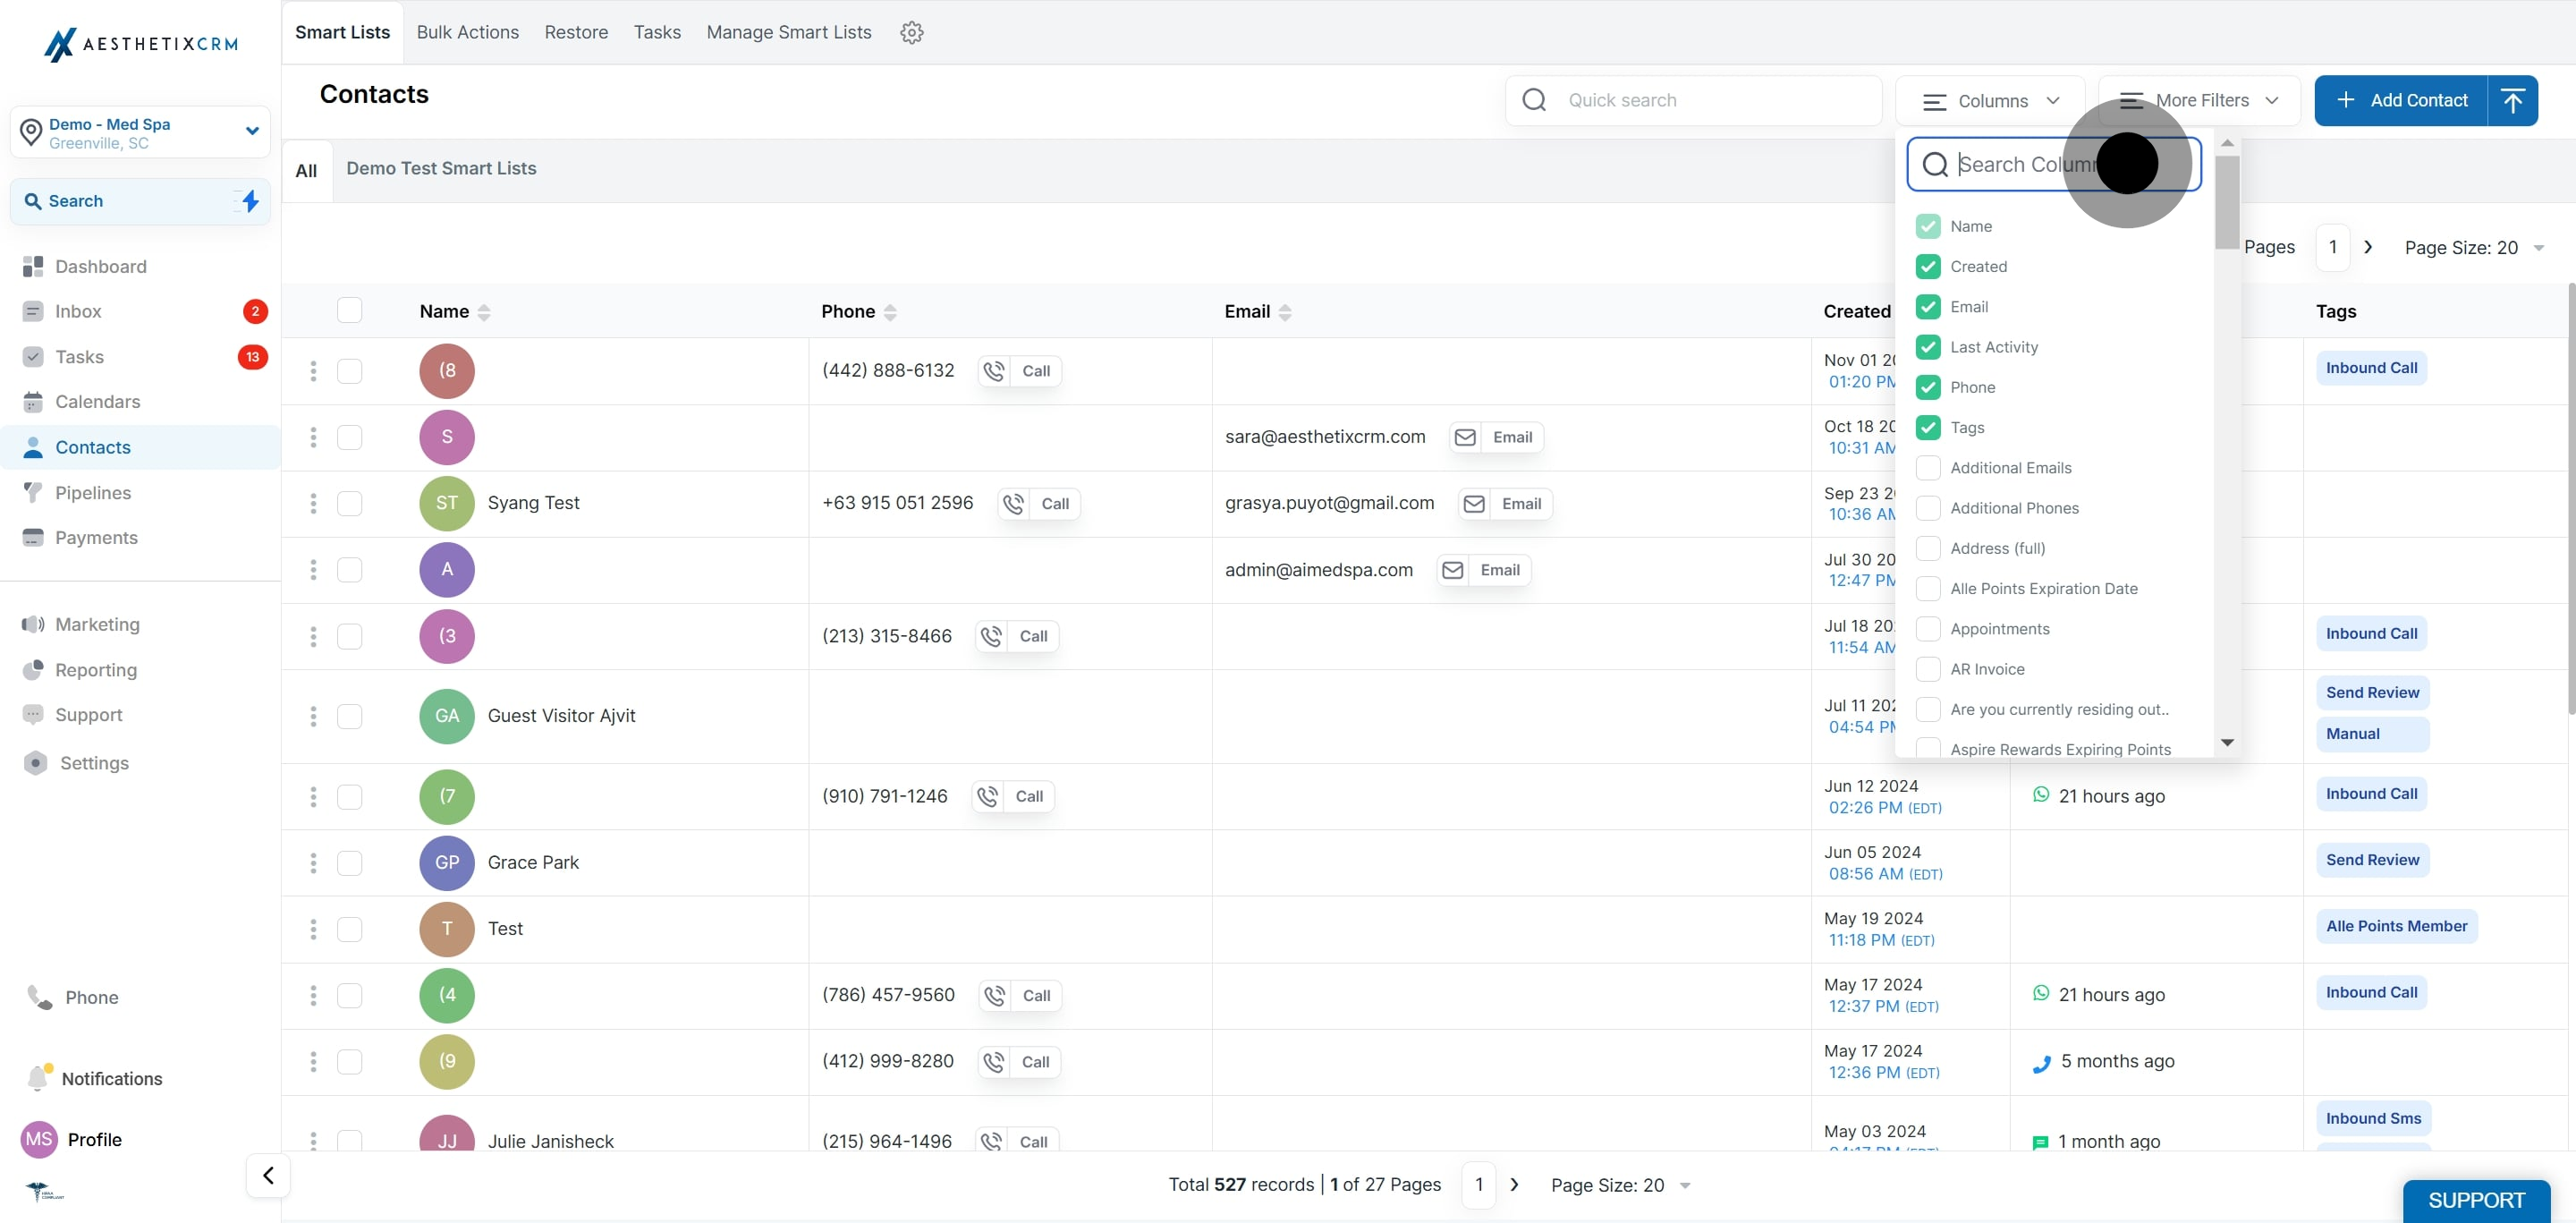Screen dimensions: 2576x1223
Task: Open the smart lists settings gear icon
Action: (911, 32)
